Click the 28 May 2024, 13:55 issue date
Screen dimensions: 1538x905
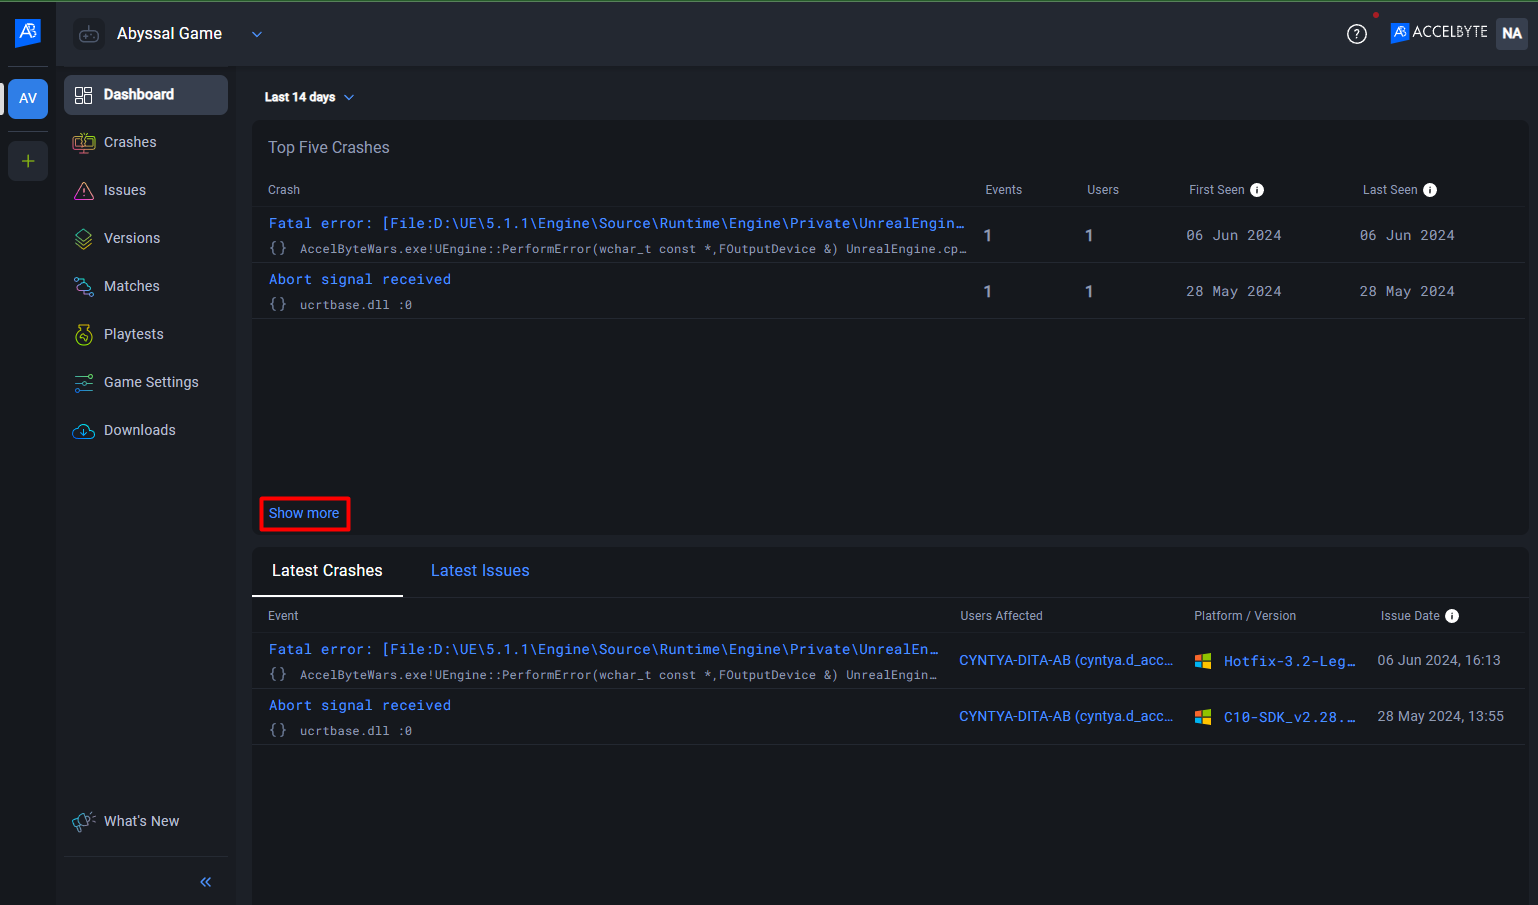point(1440,716)
